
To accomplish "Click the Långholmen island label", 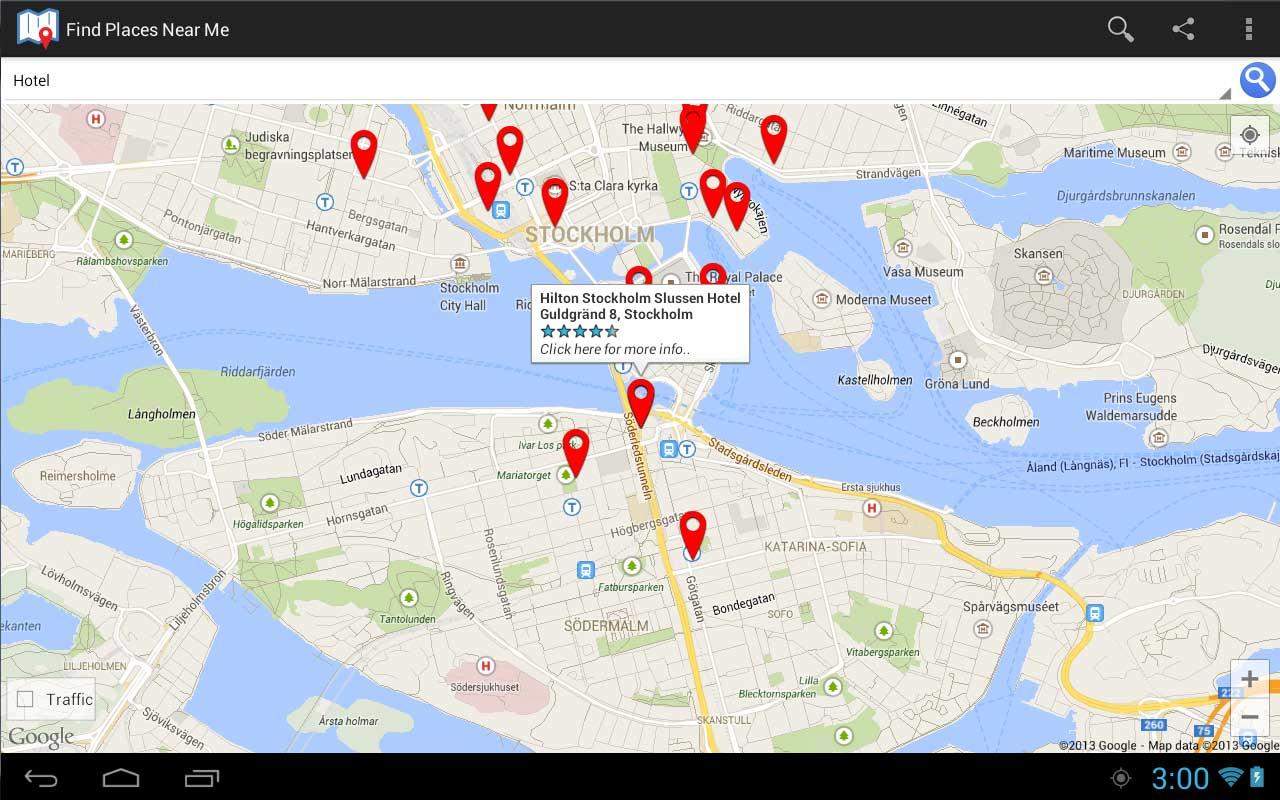I will click(x=162, y=414).
